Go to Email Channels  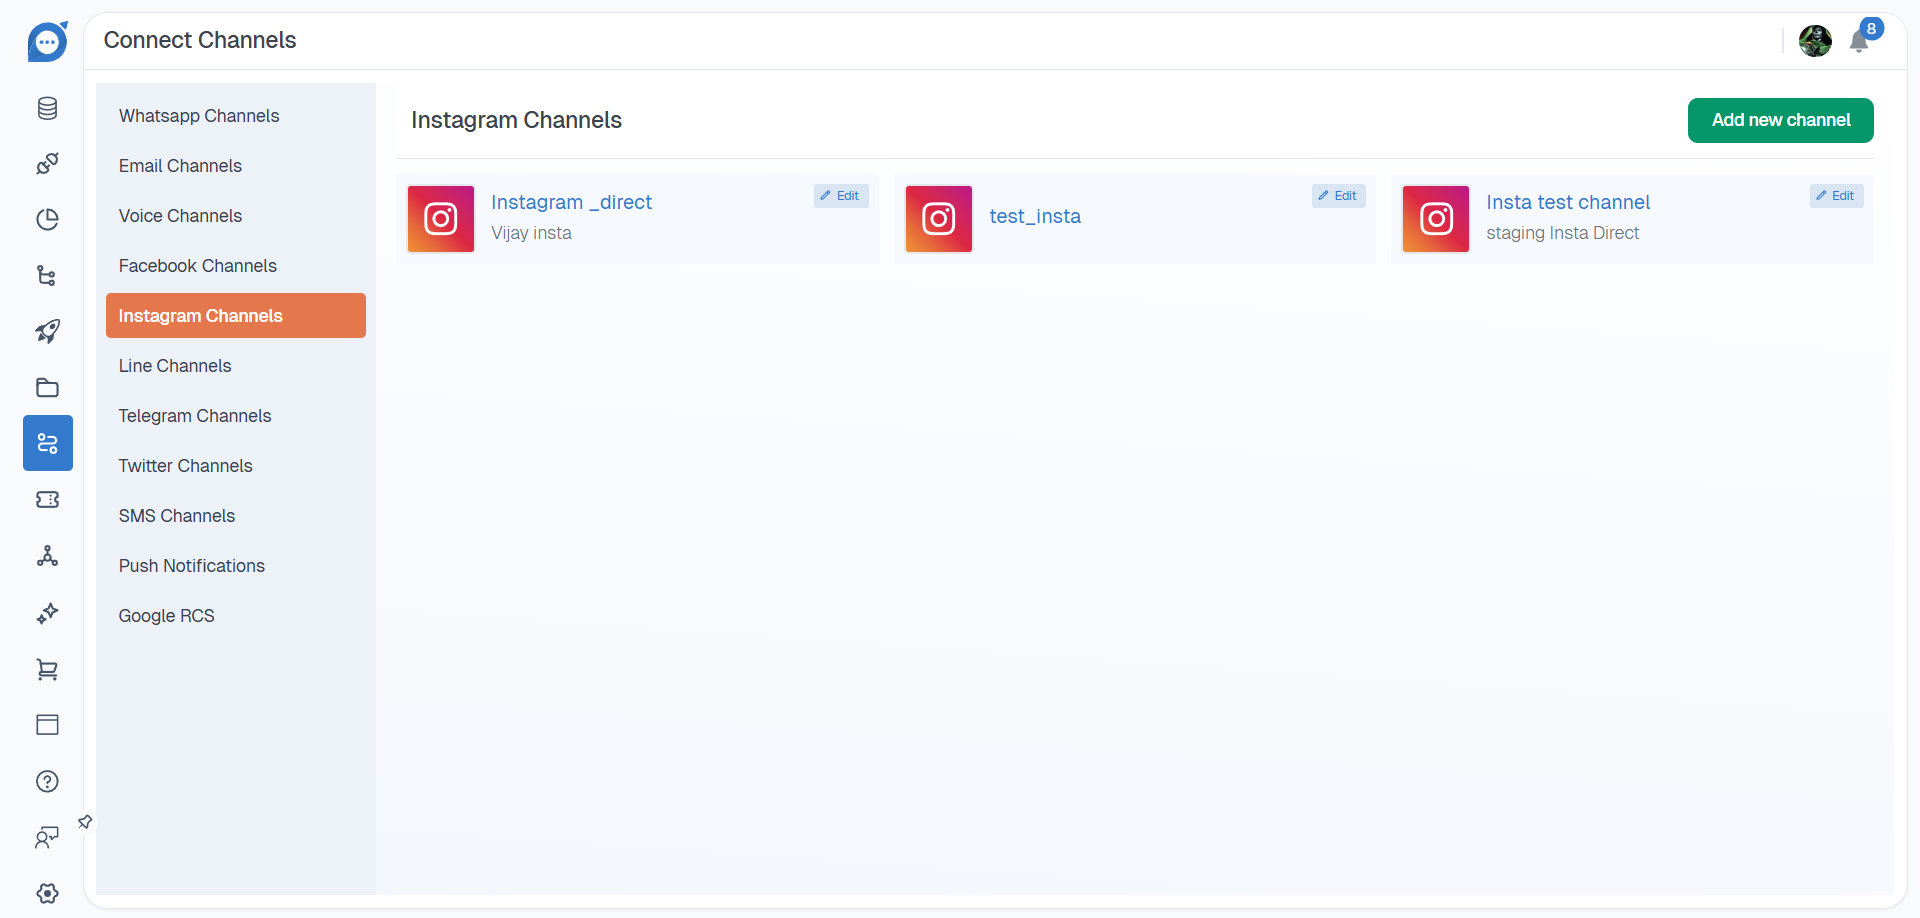[236, 166]
